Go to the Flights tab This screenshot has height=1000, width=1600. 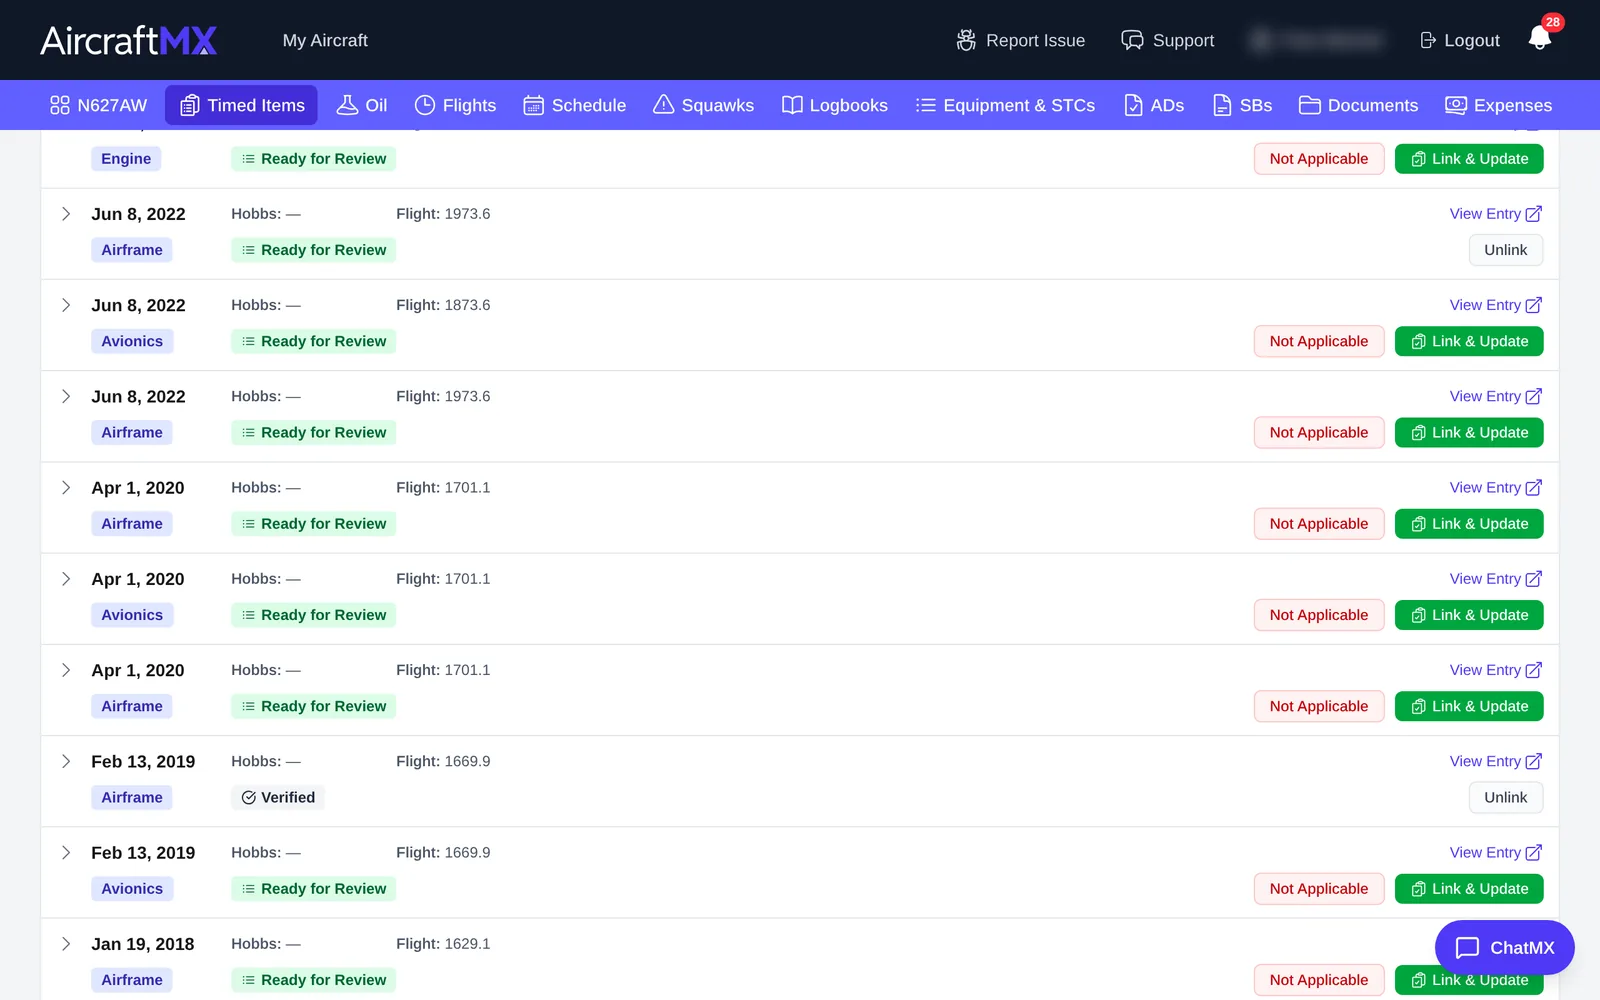(455, 105)
